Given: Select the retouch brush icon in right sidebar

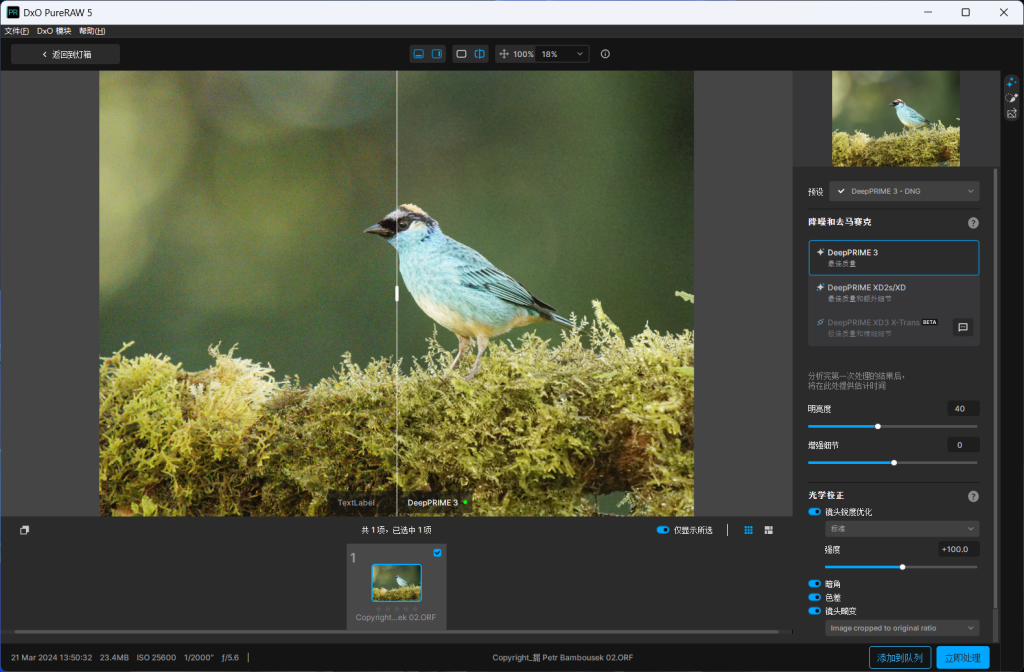Looking at the screenshot, I should (x=1011, y=97).
